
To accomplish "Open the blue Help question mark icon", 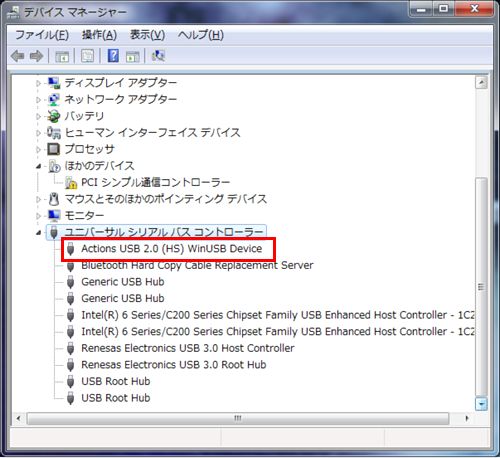I will pos(113,56).
